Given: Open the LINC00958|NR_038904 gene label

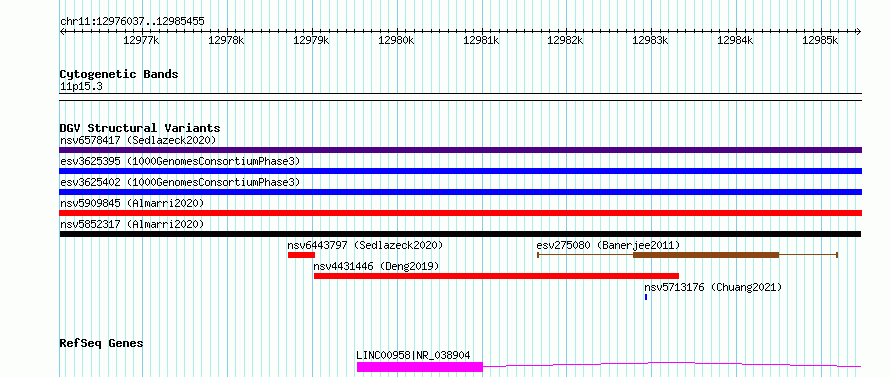Looking at the screenshot, I should point(413,355).
